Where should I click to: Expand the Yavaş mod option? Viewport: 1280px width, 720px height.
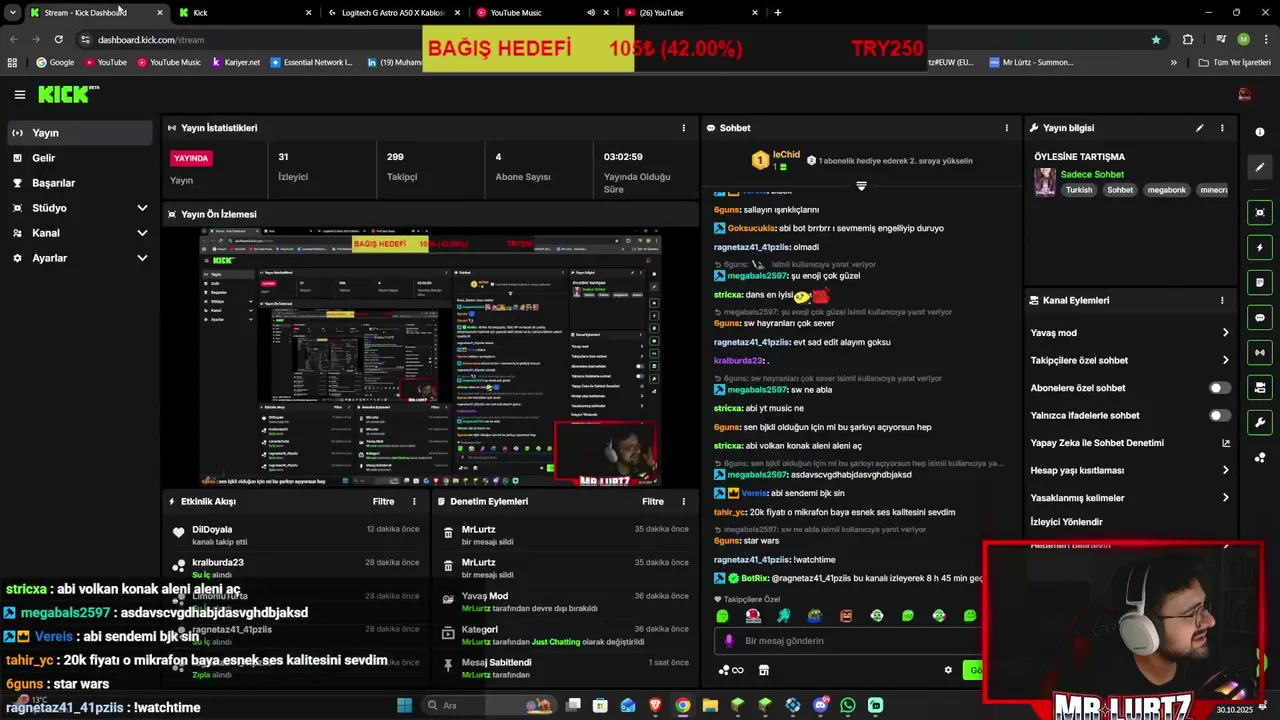(x=1130, y=333)
